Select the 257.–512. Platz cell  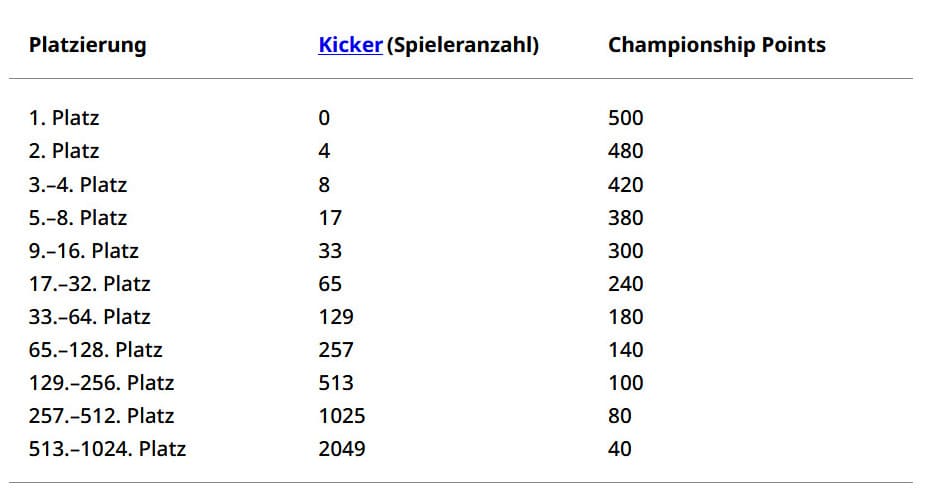101,416
